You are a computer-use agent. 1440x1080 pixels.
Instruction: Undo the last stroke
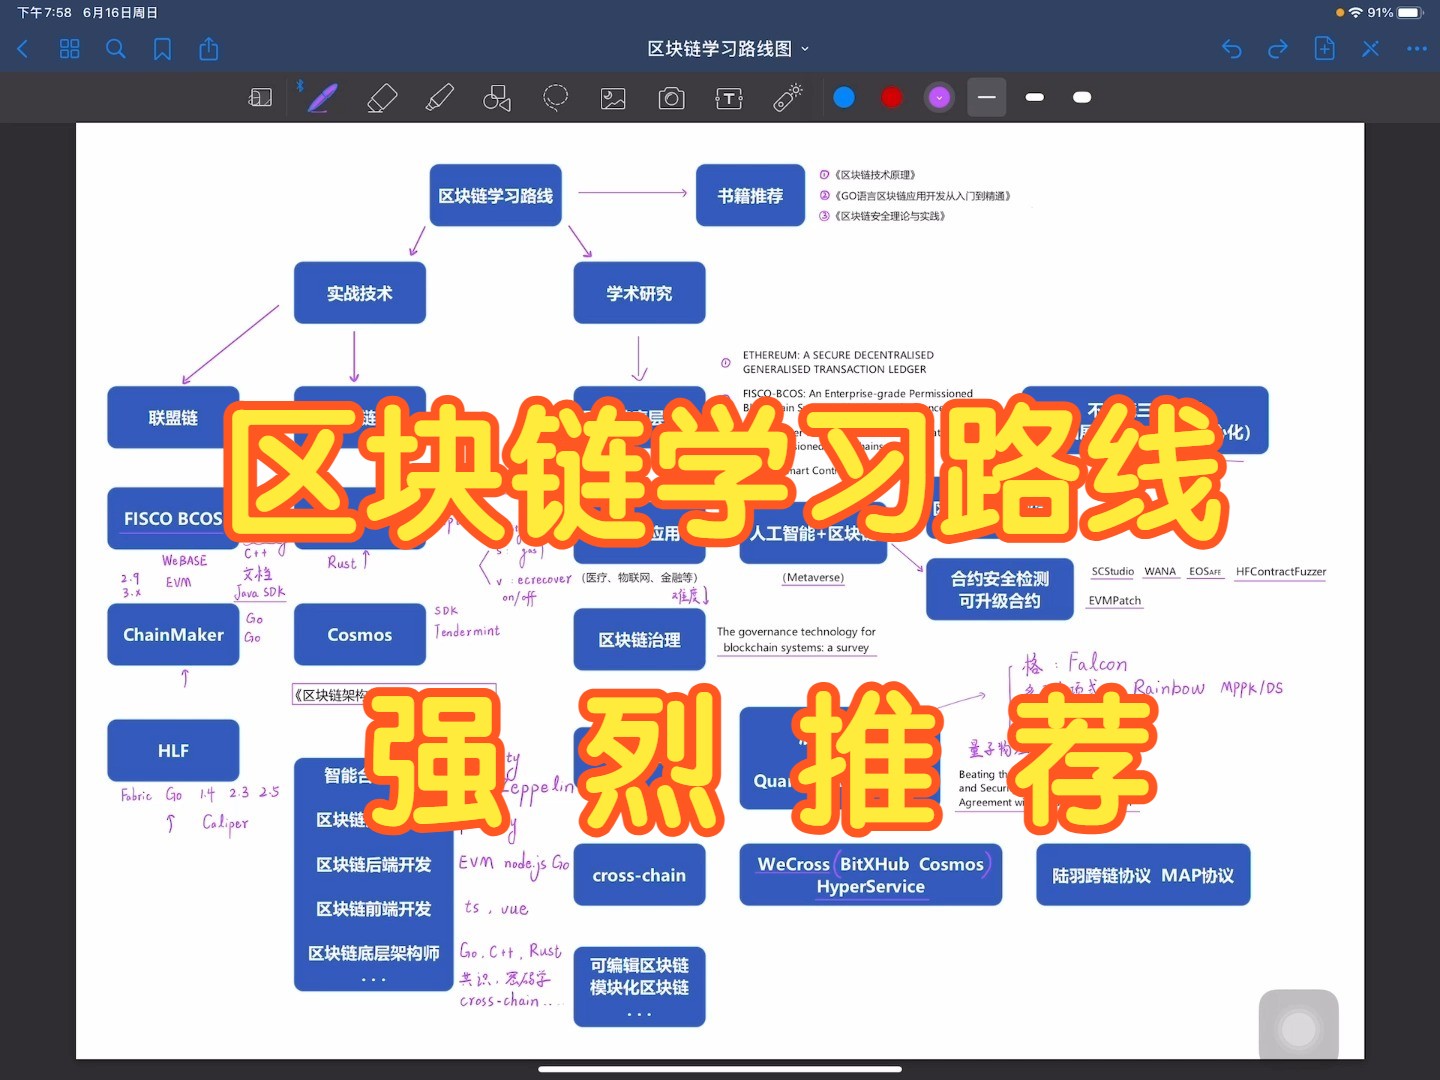pos(1232,49)
